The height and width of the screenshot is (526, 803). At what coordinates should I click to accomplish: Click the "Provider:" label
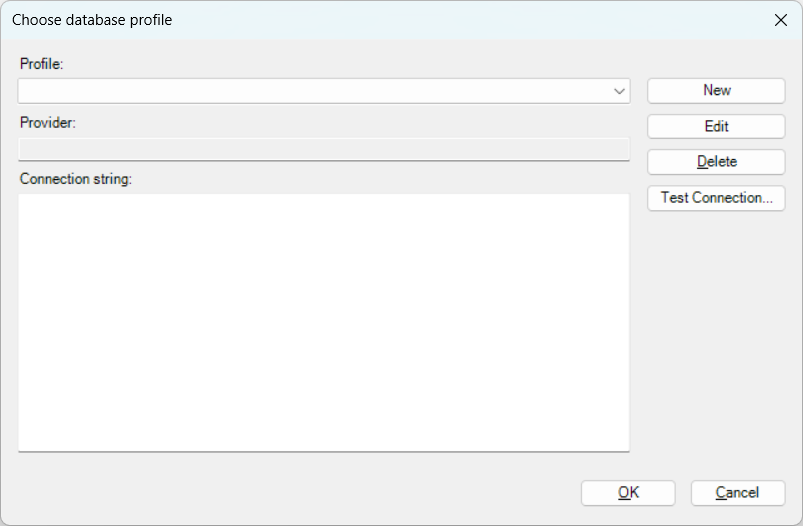[x=48, y=123]
